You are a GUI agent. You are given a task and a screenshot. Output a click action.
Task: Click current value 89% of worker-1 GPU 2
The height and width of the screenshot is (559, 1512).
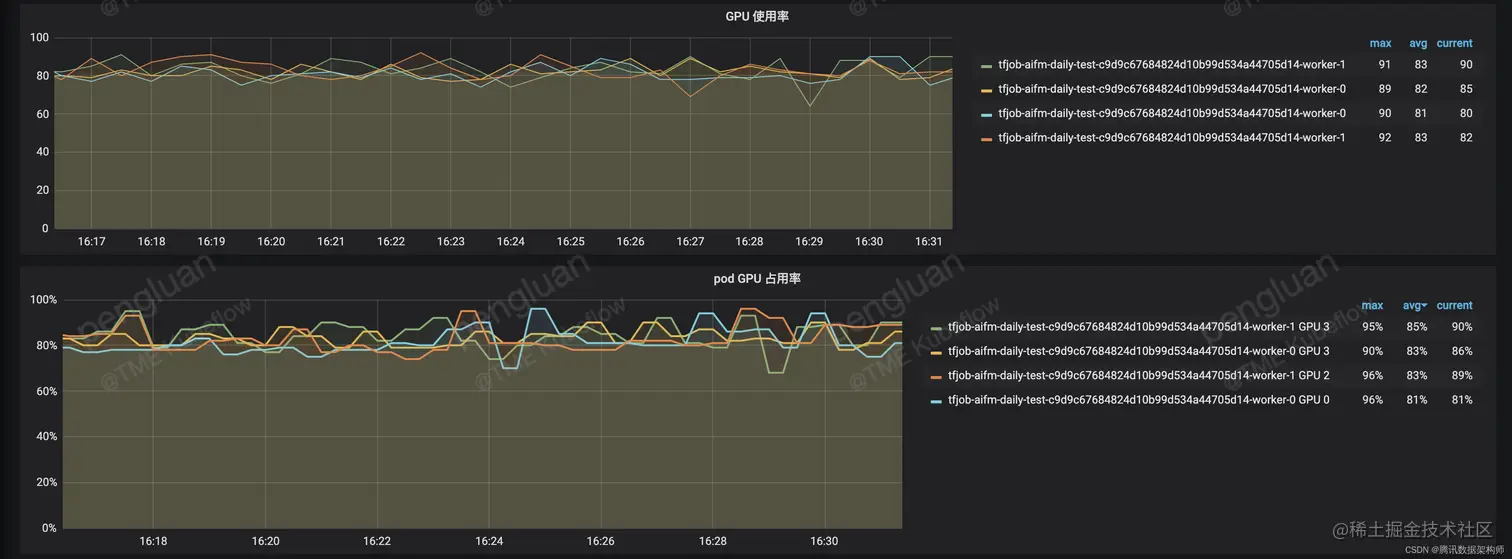click(x=1461, y=375)
